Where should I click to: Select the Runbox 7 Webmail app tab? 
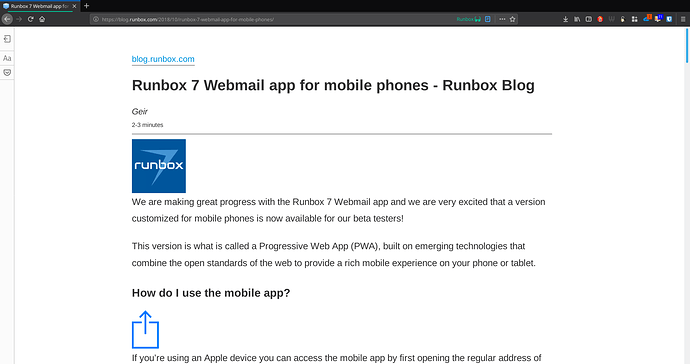(x=40, y=6)
